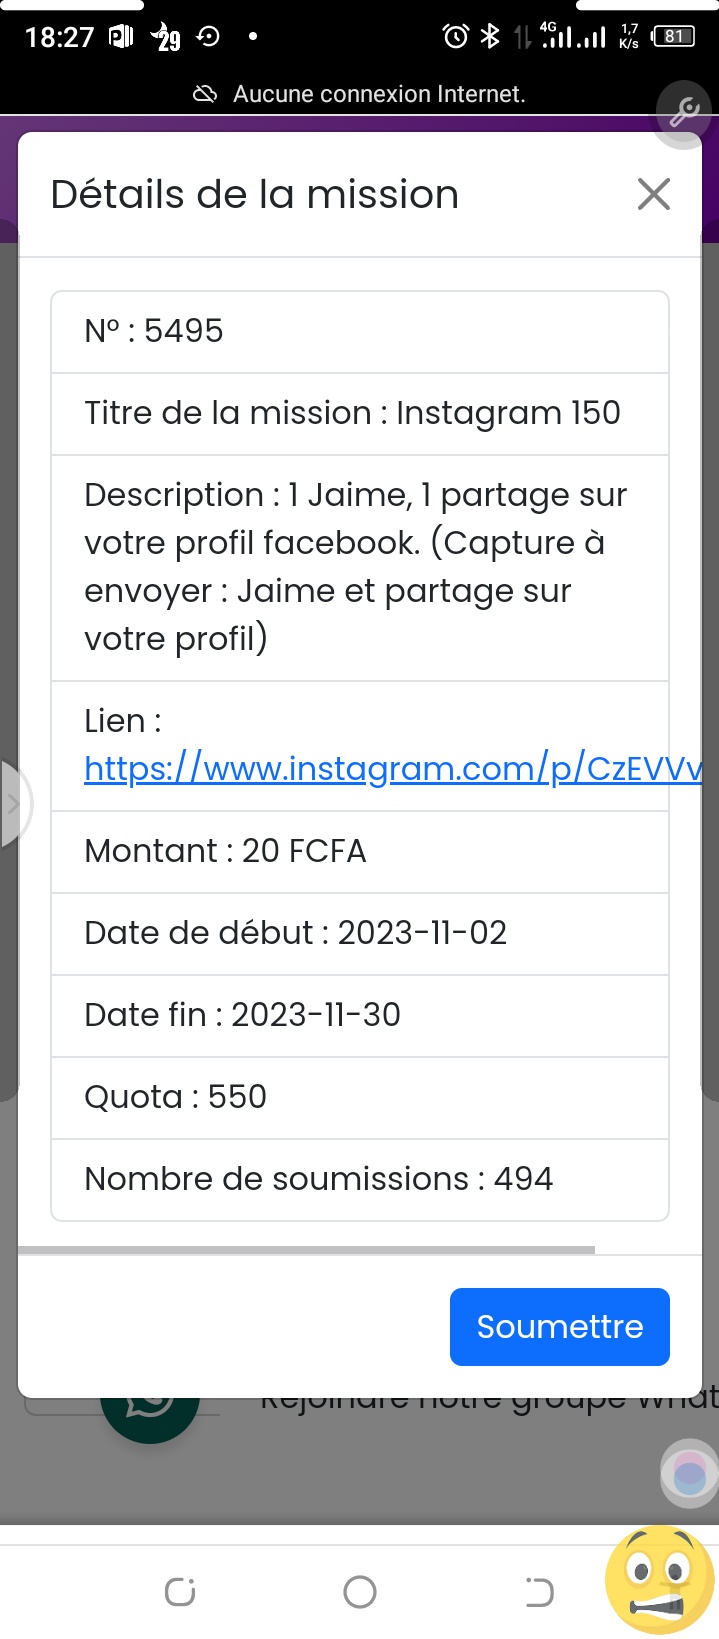Tap the Bluetooth status bar icon
Screen dimensions: 719x1639
pyautogui.click(x=490, y=37)
